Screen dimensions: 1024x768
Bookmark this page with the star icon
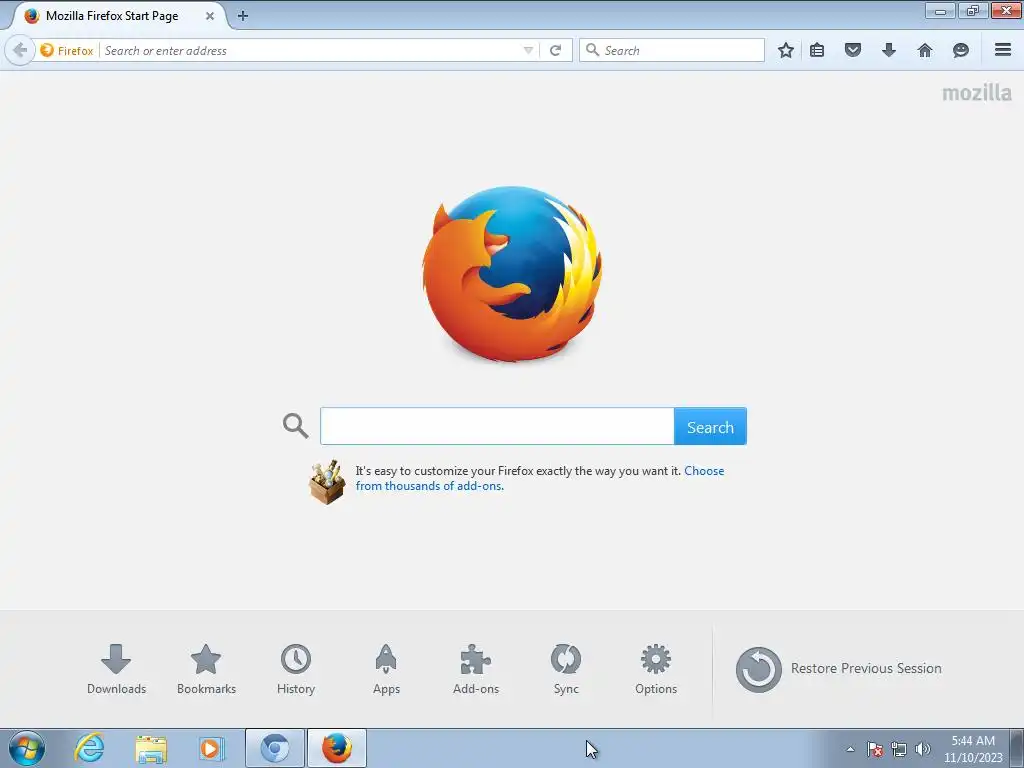pos(786,50)
